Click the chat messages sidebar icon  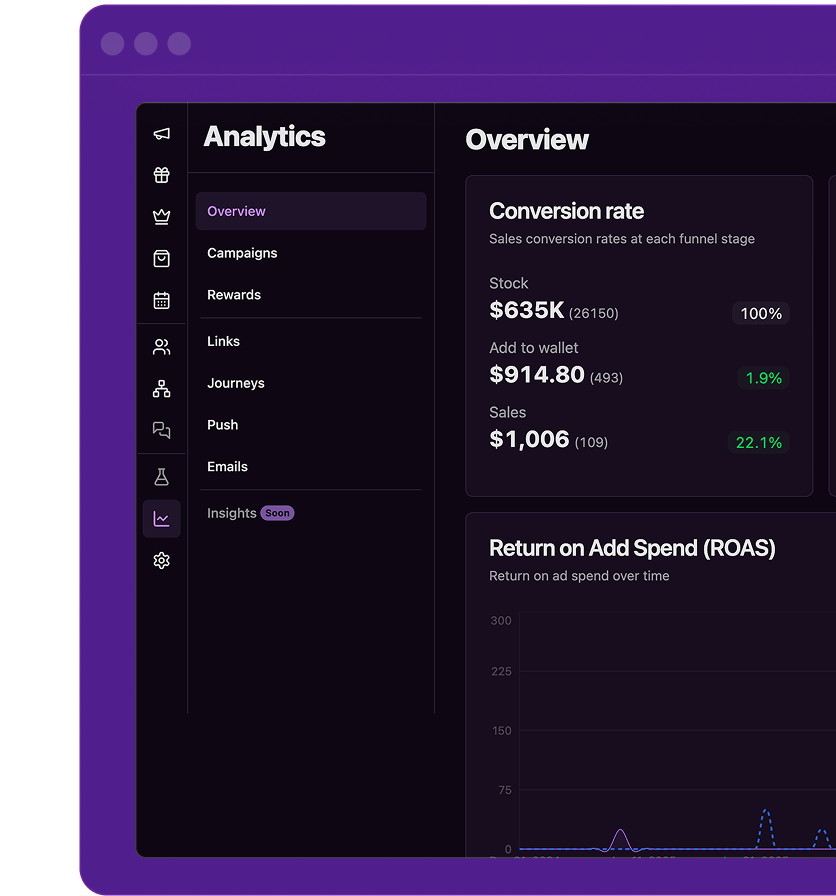162,430
